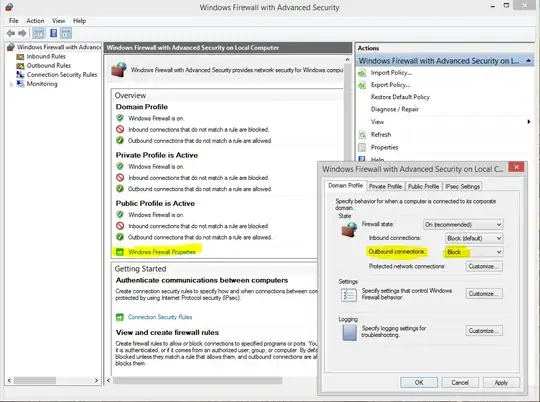
Task: Open the Connection Security Rules link
Action: pos(160,317)
